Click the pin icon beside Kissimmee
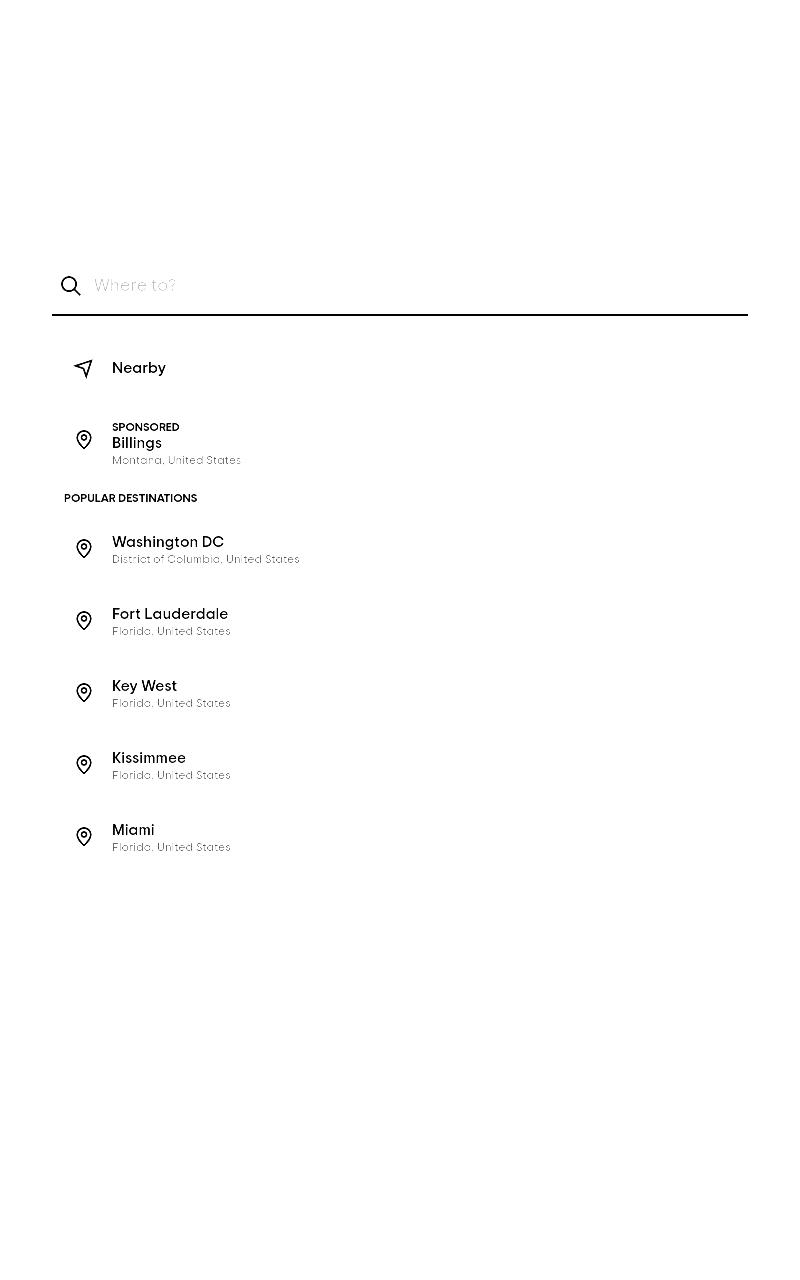The width and height of the screenshot is (800, 1280). coord(84,765)
